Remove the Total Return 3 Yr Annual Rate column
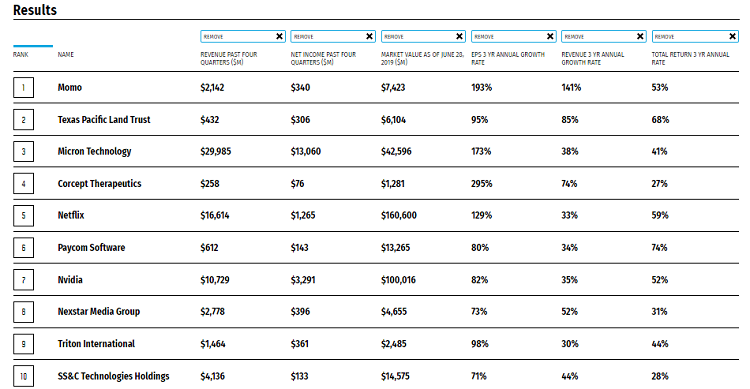This screenshot has width=750, height=389. tap(732, 36)
